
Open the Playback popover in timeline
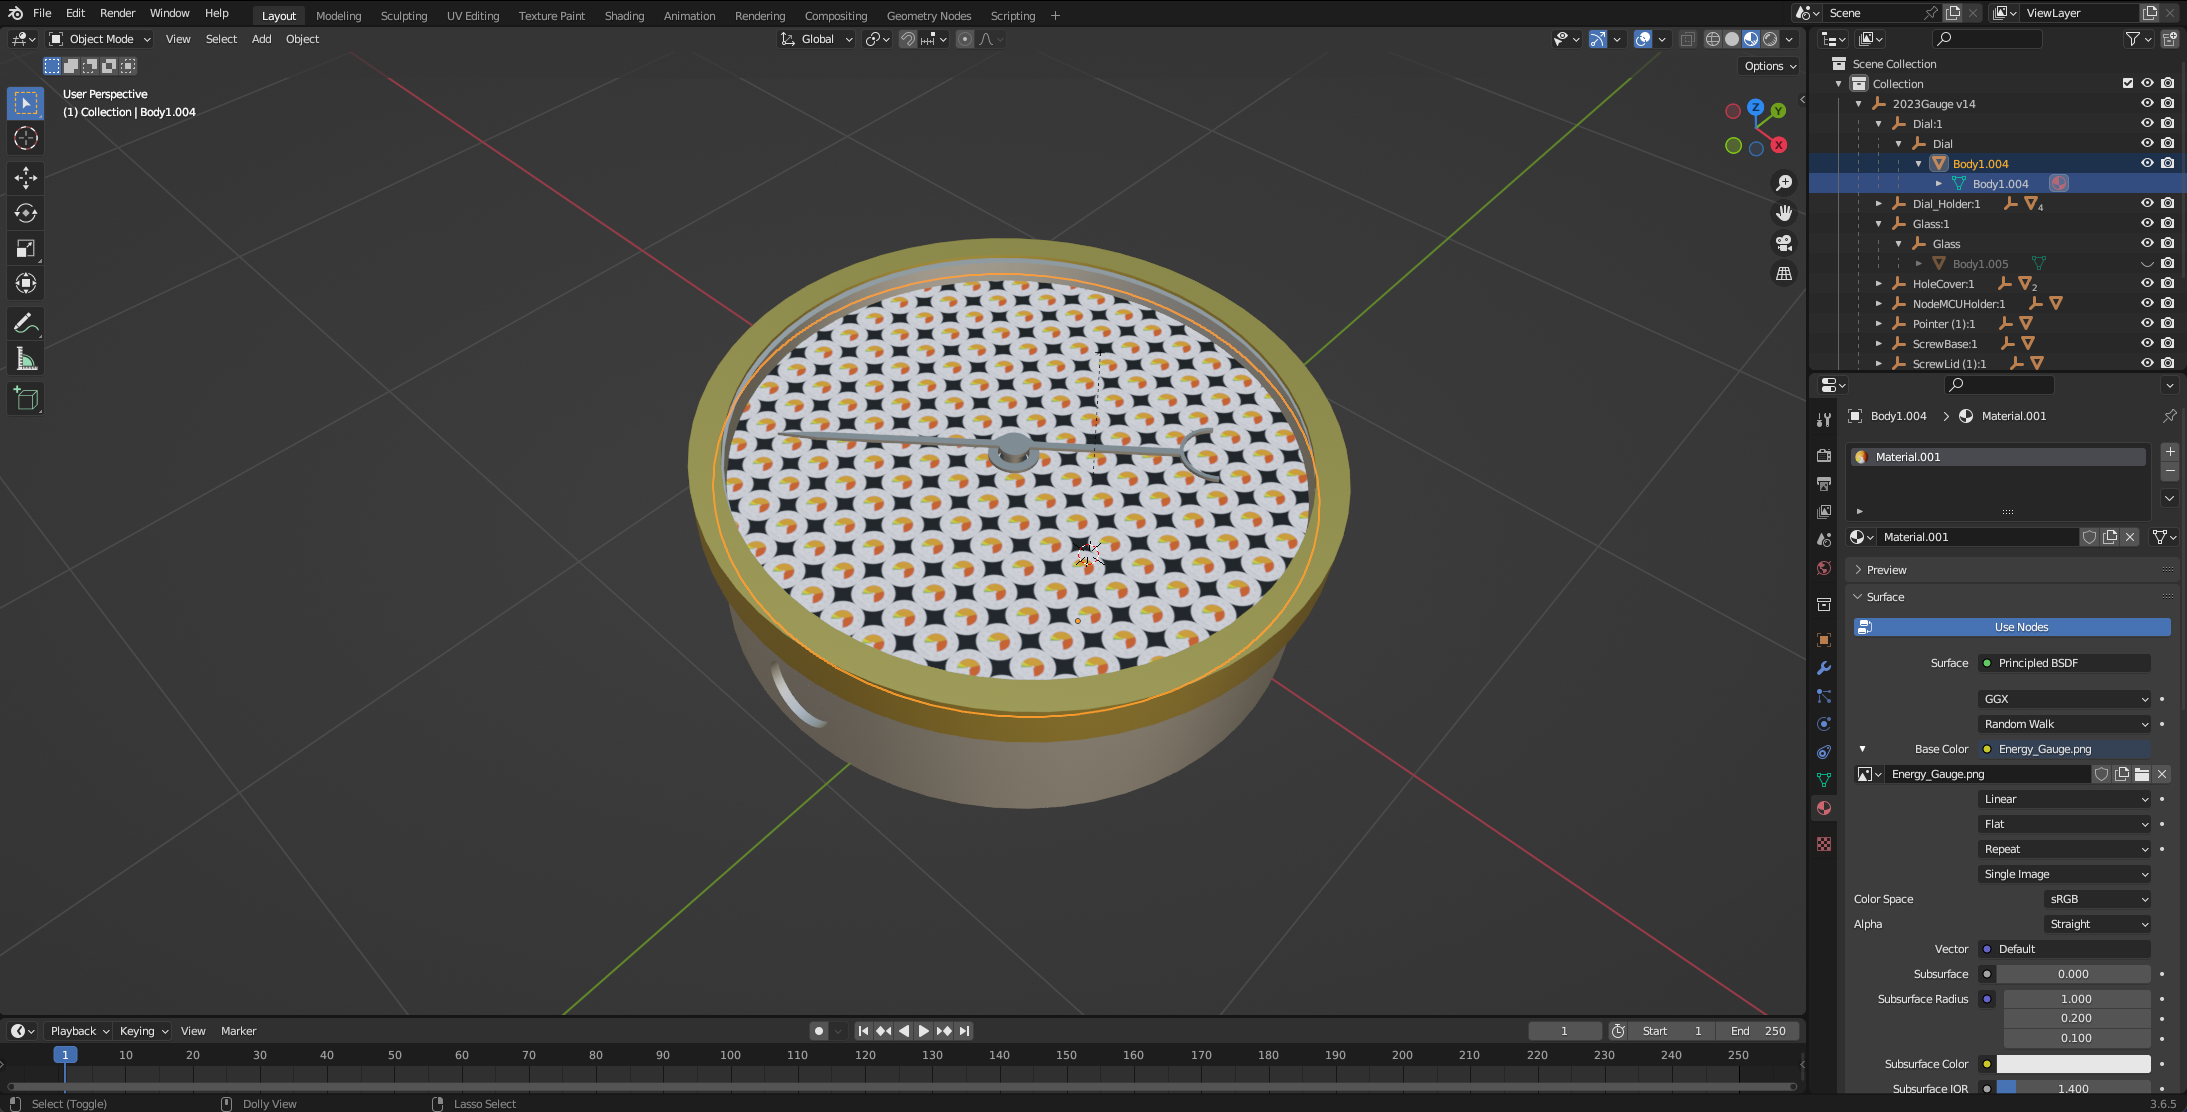coord(79,1031)
